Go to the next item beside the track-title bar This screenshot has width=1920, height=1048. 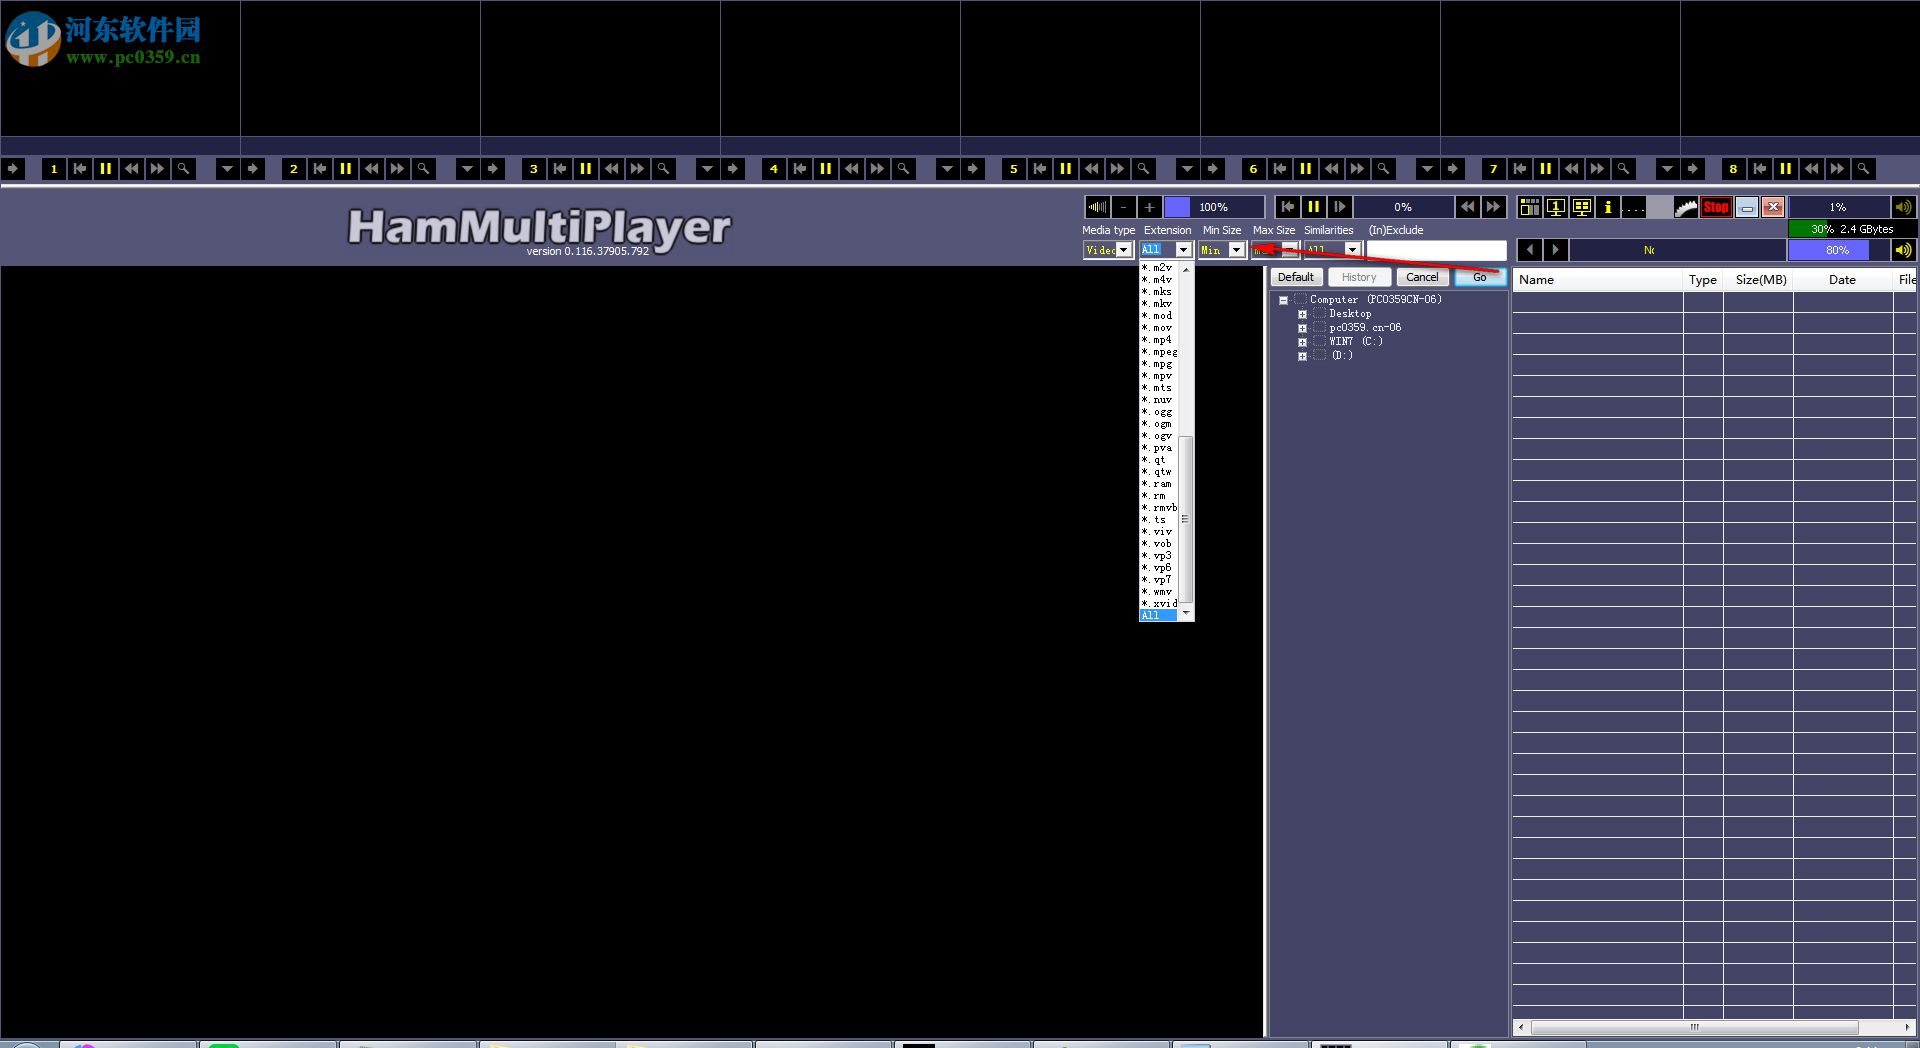click(1555, 250)
